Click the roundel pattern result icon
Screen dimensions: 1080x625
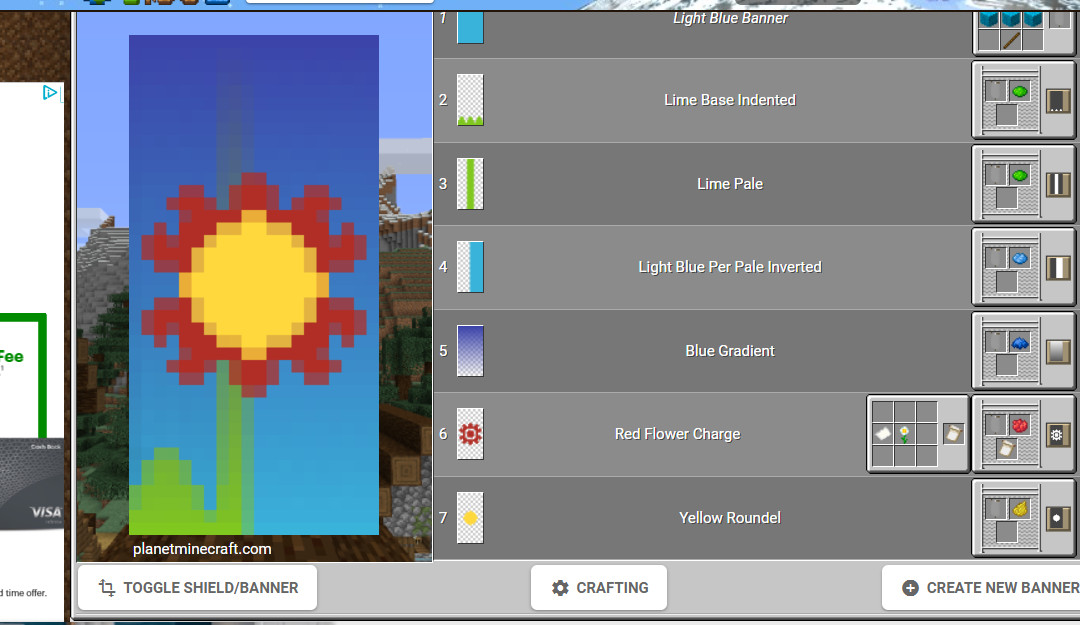point(1057,518)
